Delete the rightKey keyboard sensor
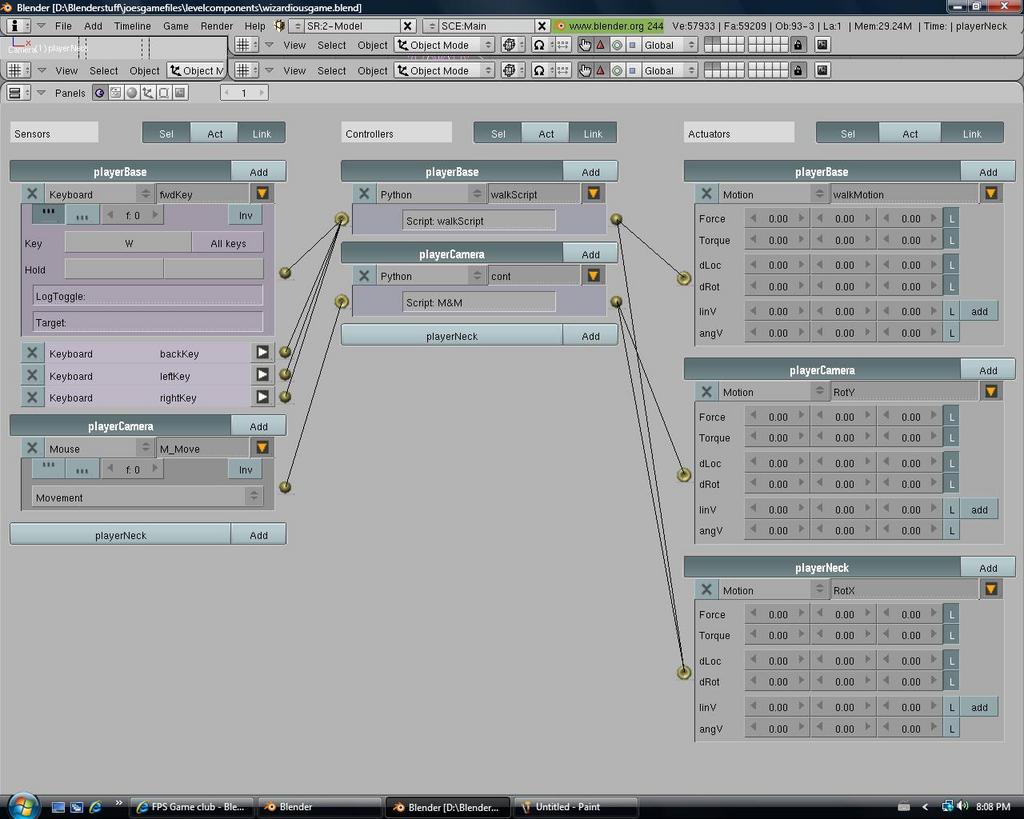Screen dimensions: 1024x819 [x=32, y=397]
